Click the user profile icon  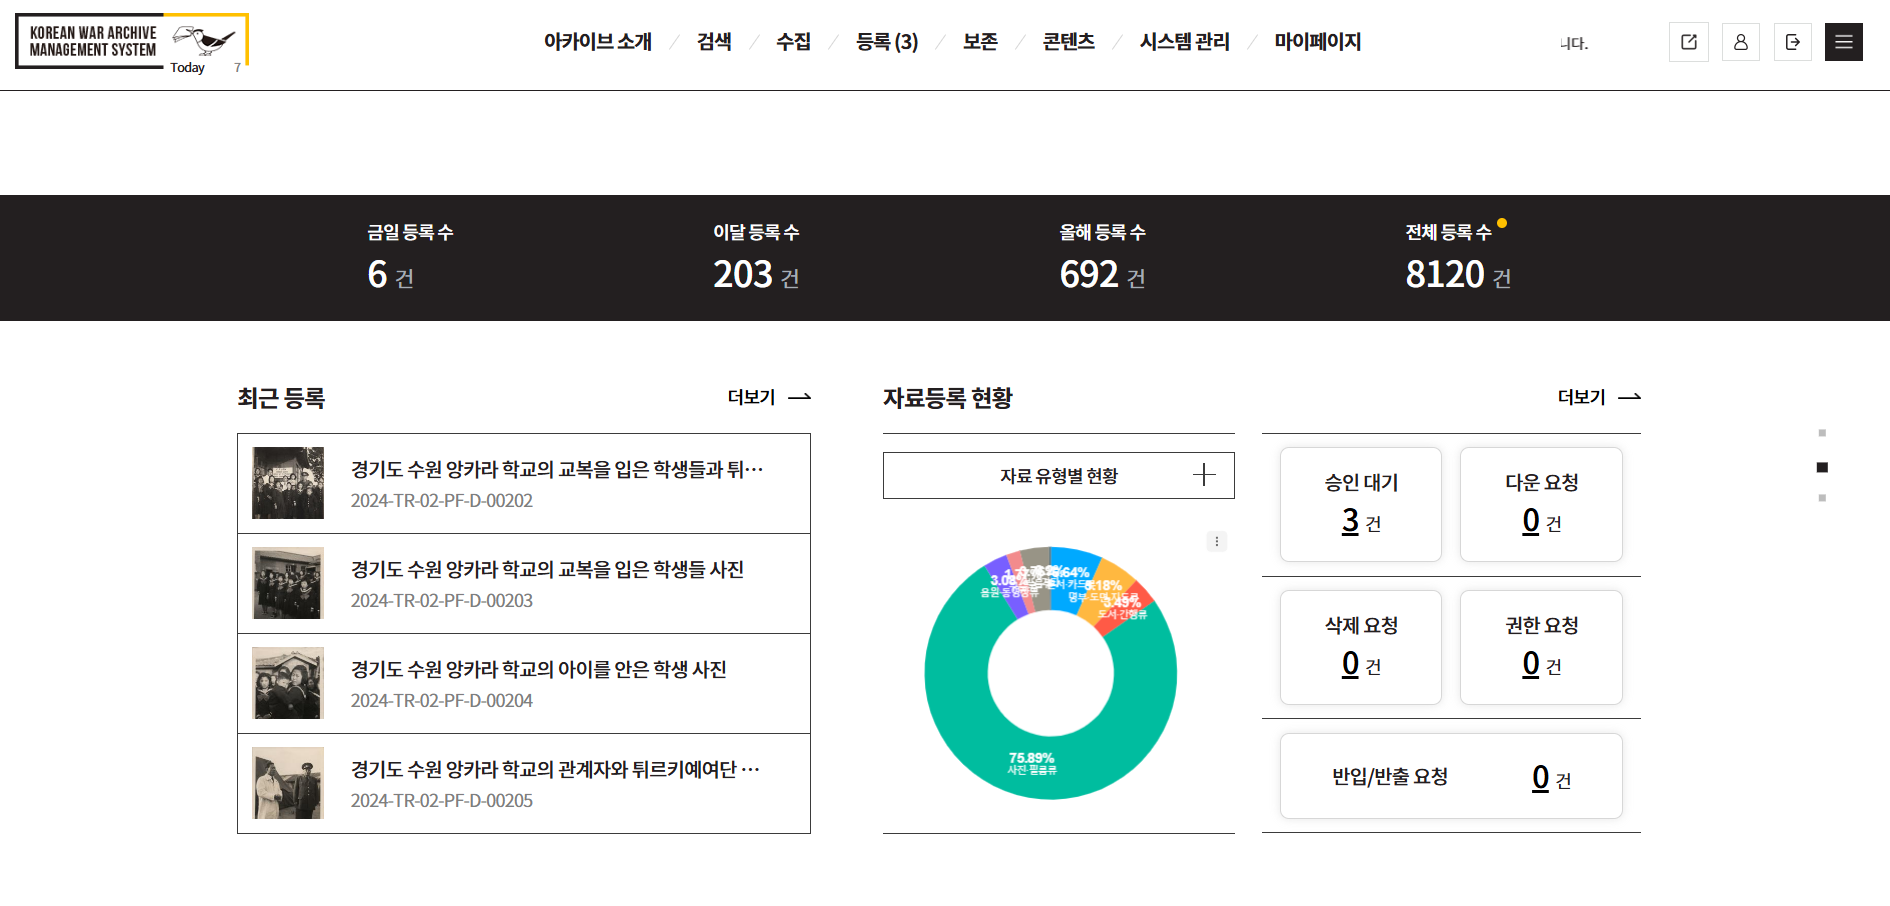(1740, 41)
